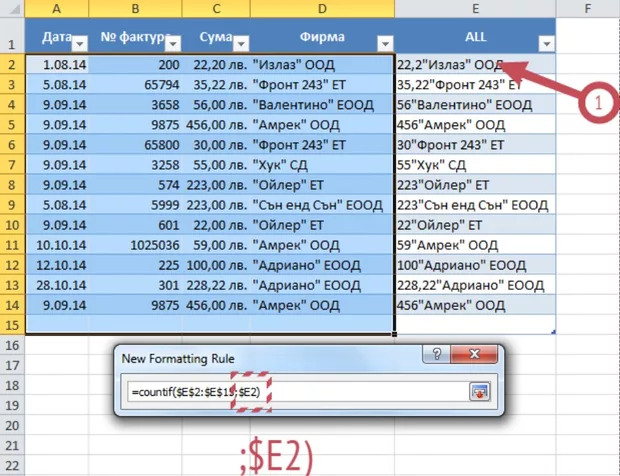
Task: Click the row 16 header
Action: coord(13,345)
